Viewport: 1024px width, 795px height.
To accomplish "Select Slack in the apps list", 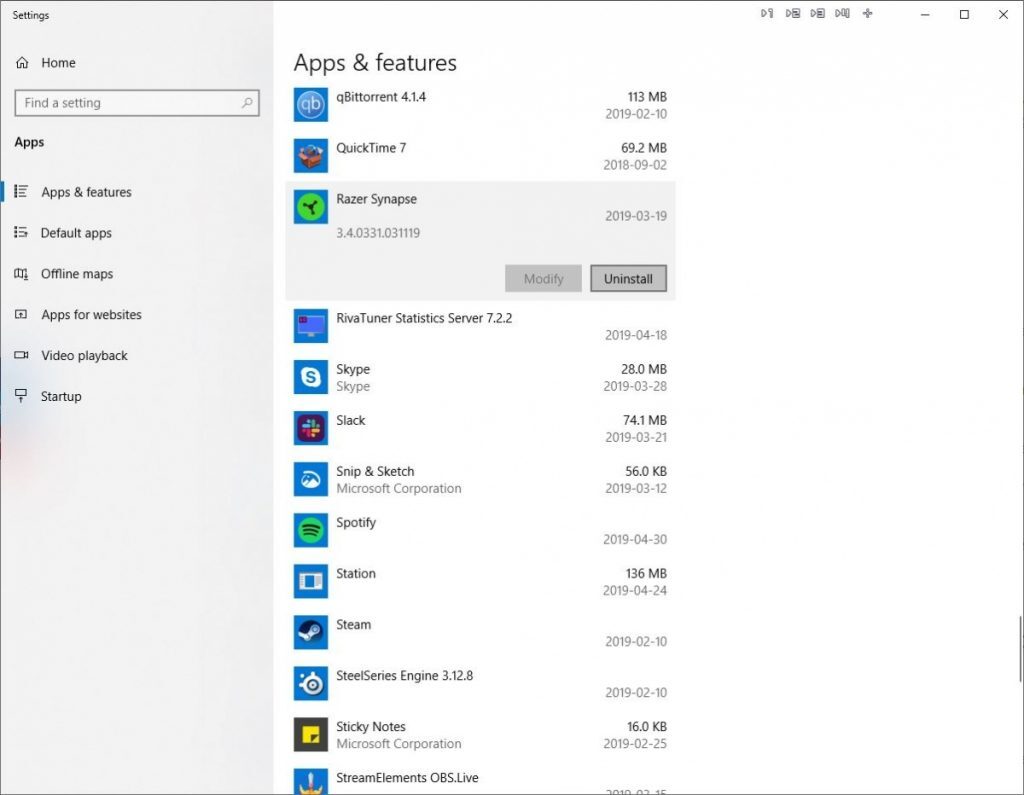I will click(x=351, y=420).
